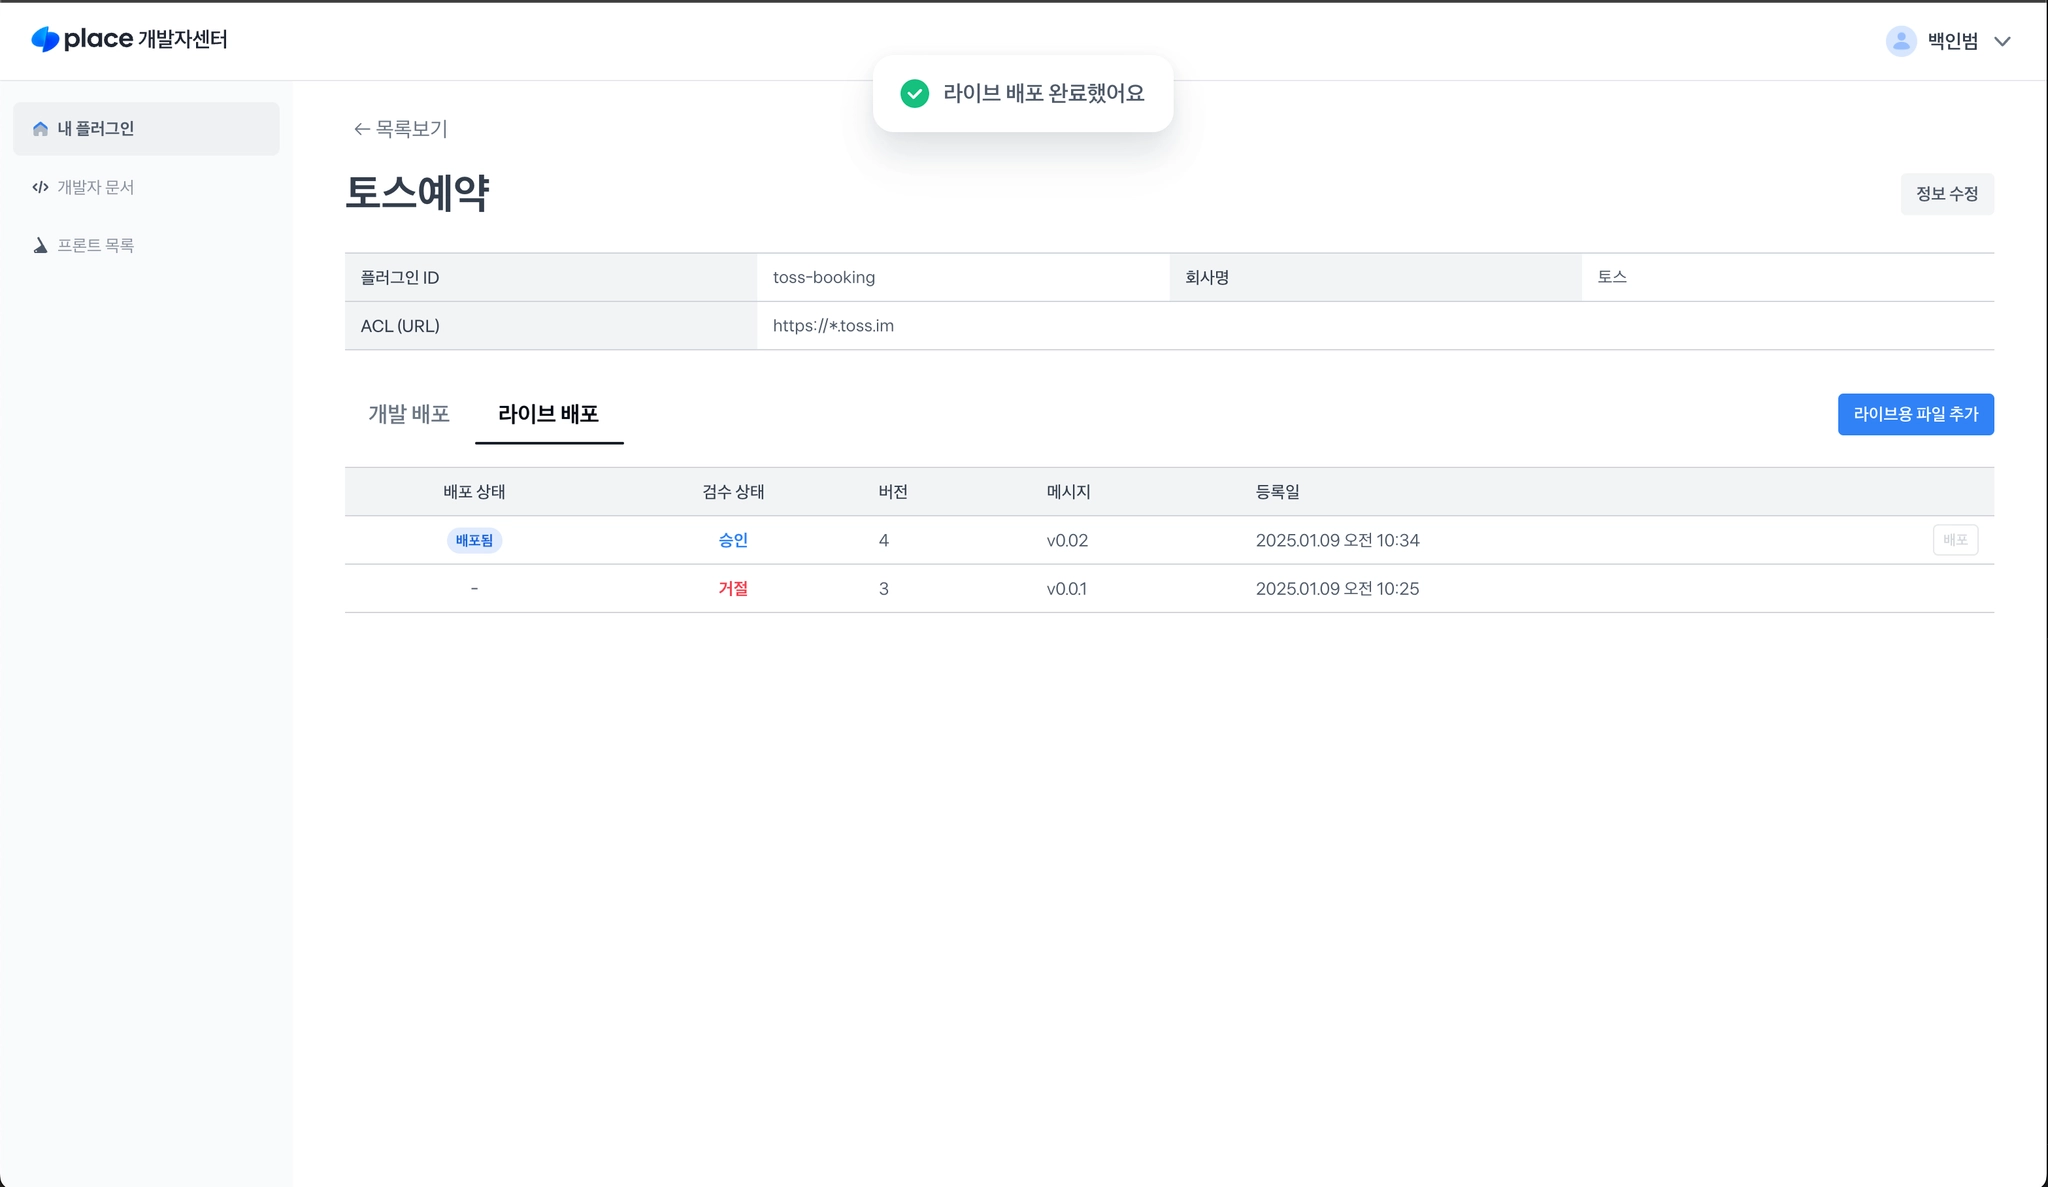
Task: Click the back arrow before 목록보기
Action: pos(361,129)
